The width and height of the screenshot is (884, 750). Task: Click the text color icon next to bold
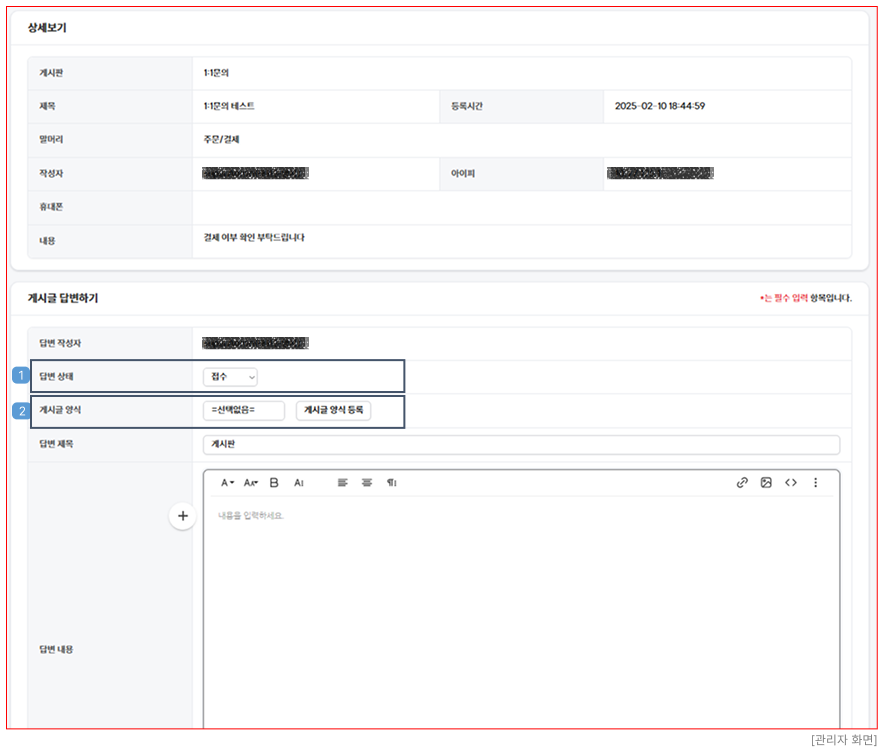pos(298,482)
